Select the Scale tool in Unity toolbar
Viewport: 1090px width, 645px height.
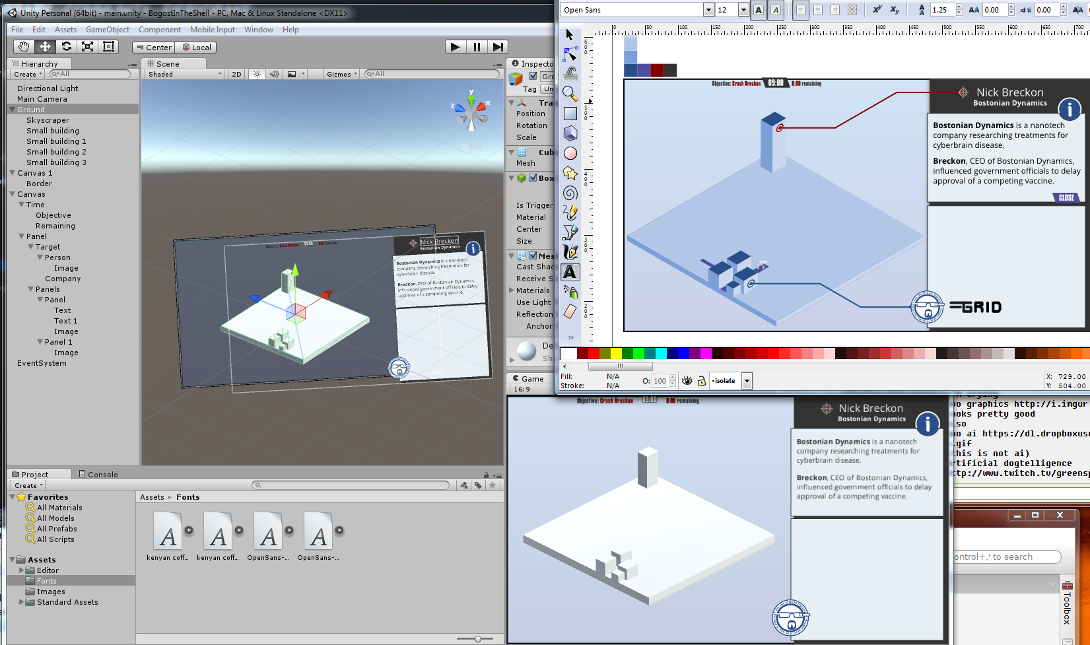click(x=88, y=47)
